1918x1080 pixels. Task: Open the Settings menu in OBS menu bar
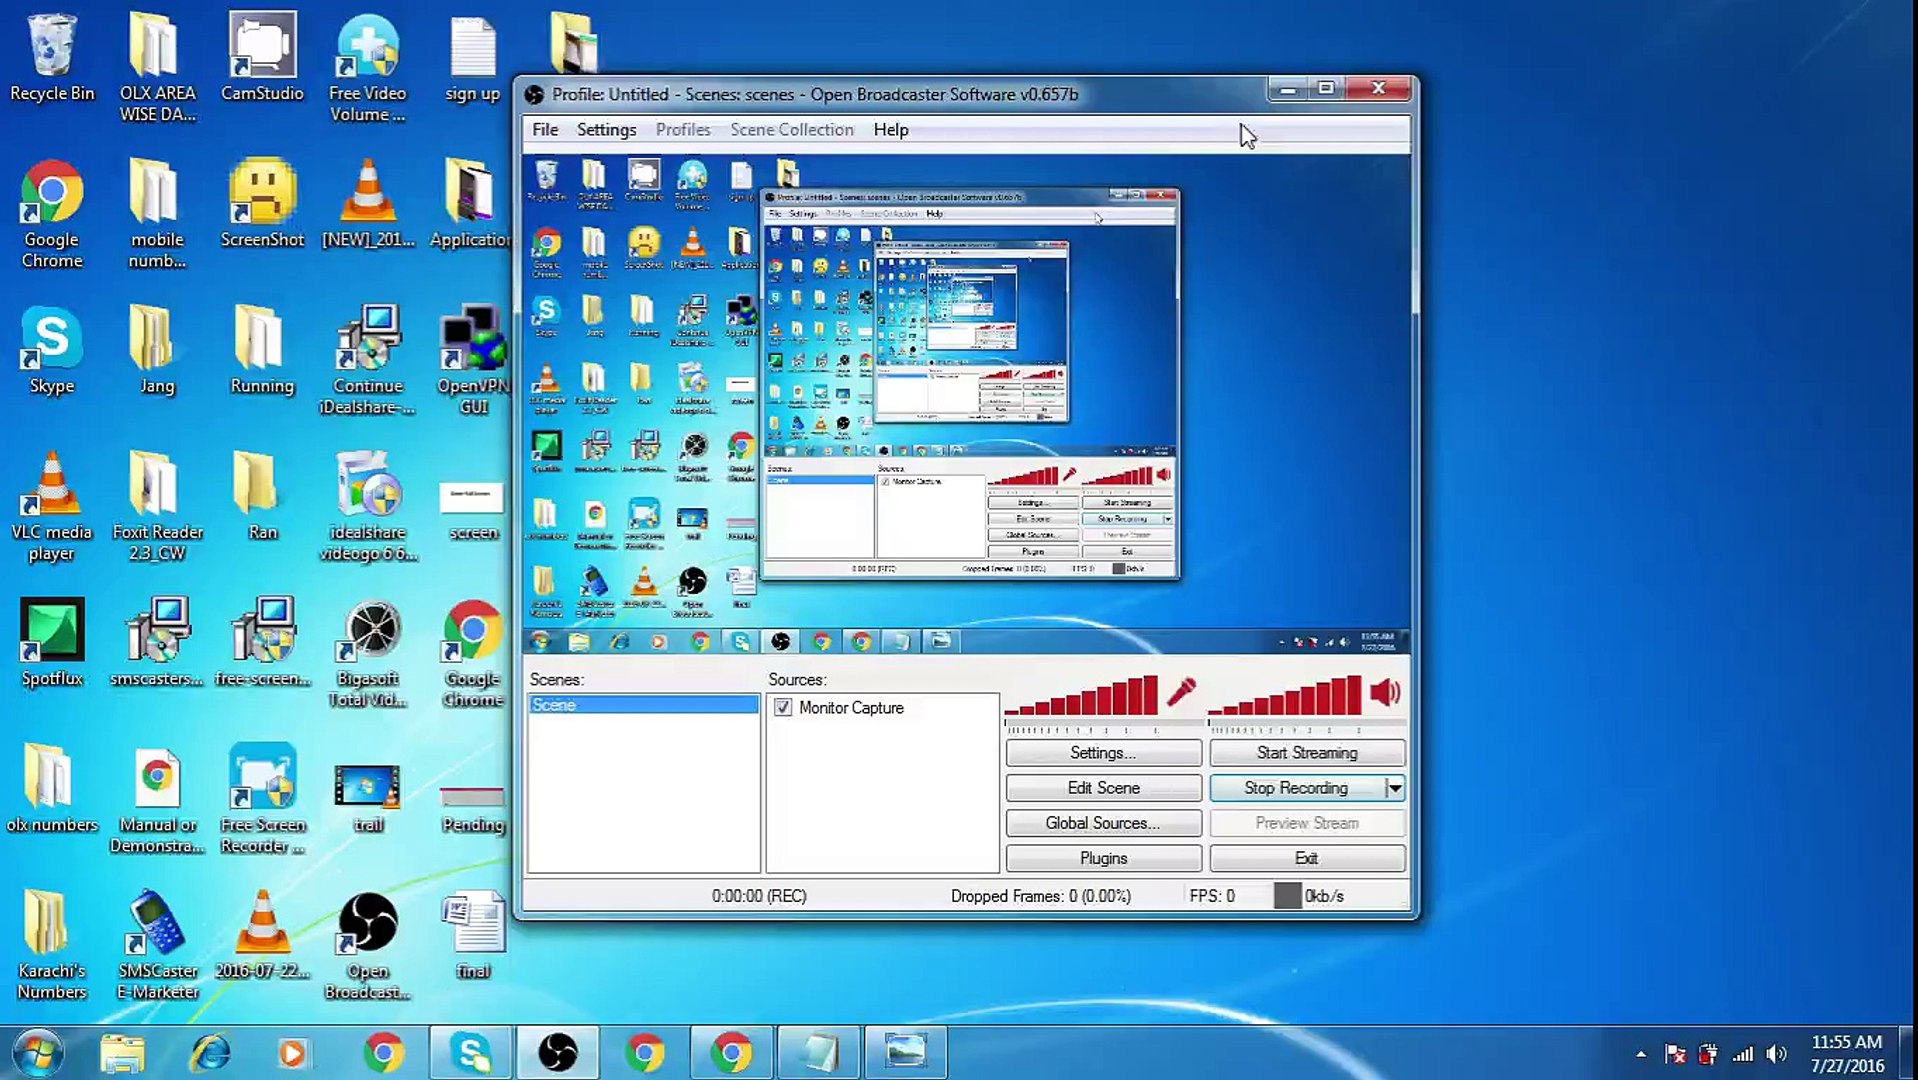[x=606, y=130]
